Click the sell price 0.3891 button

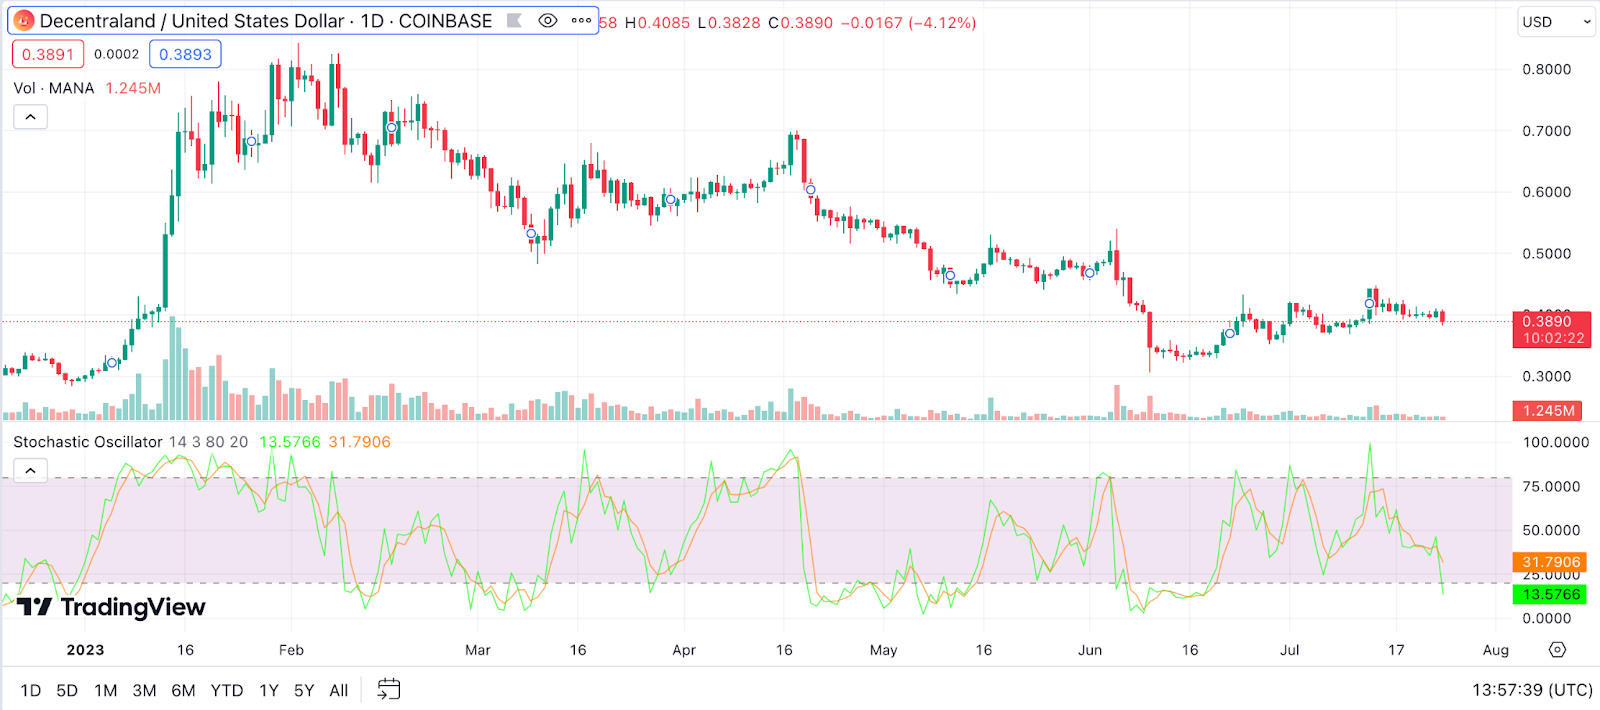(x=48, y=54)
